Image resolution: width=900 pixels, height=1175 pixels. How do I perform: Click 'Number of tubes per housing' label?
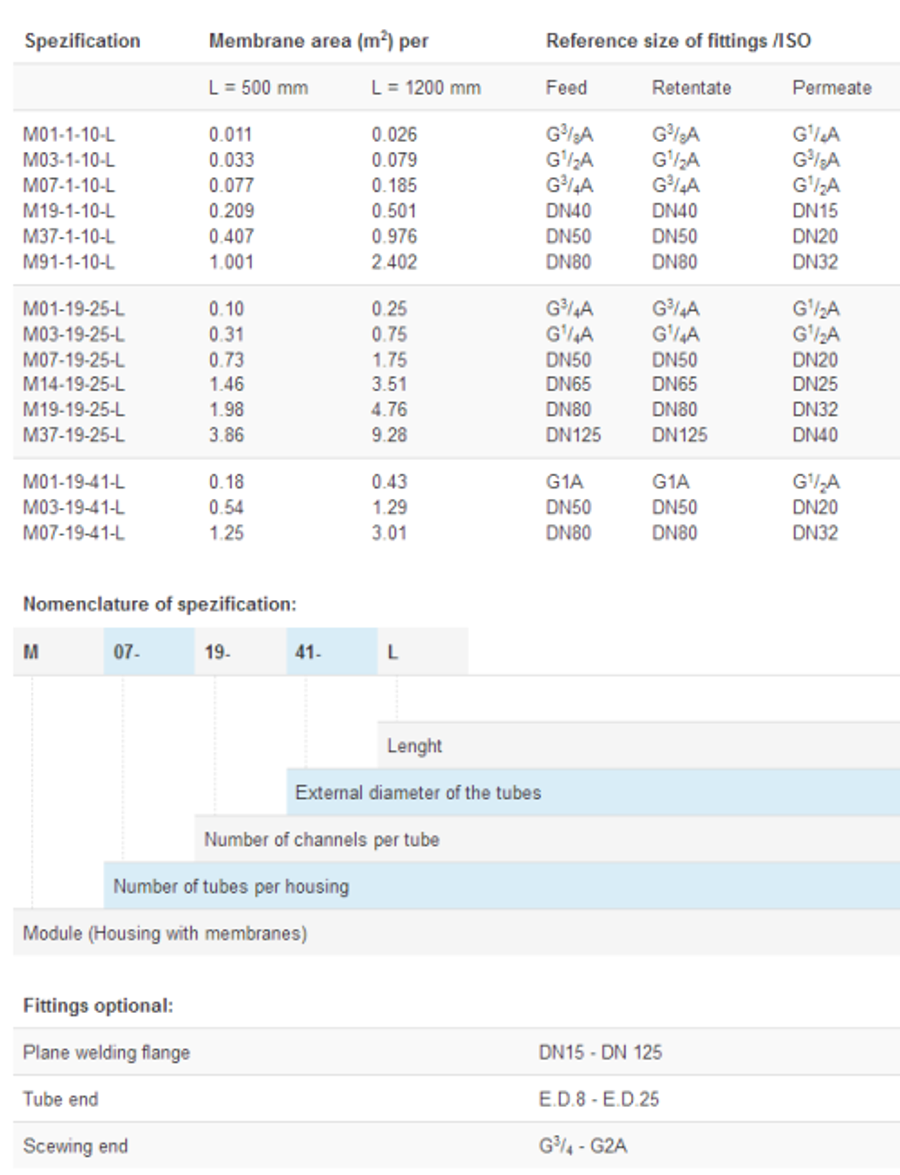pos(231,886)
